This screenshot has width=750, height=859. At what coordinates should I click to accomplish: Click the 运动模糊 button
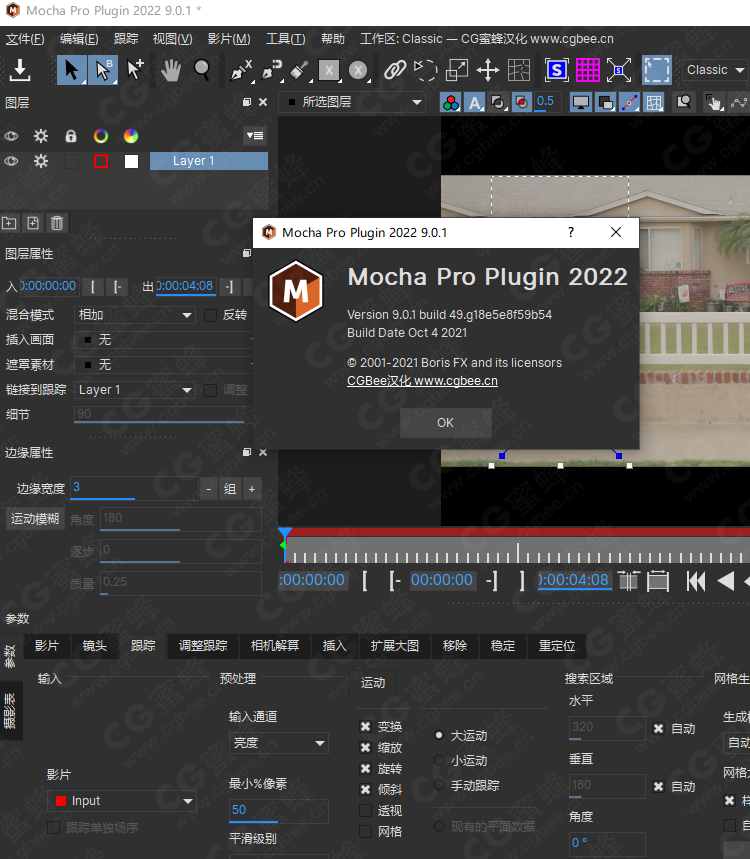(x=35, y=519)
